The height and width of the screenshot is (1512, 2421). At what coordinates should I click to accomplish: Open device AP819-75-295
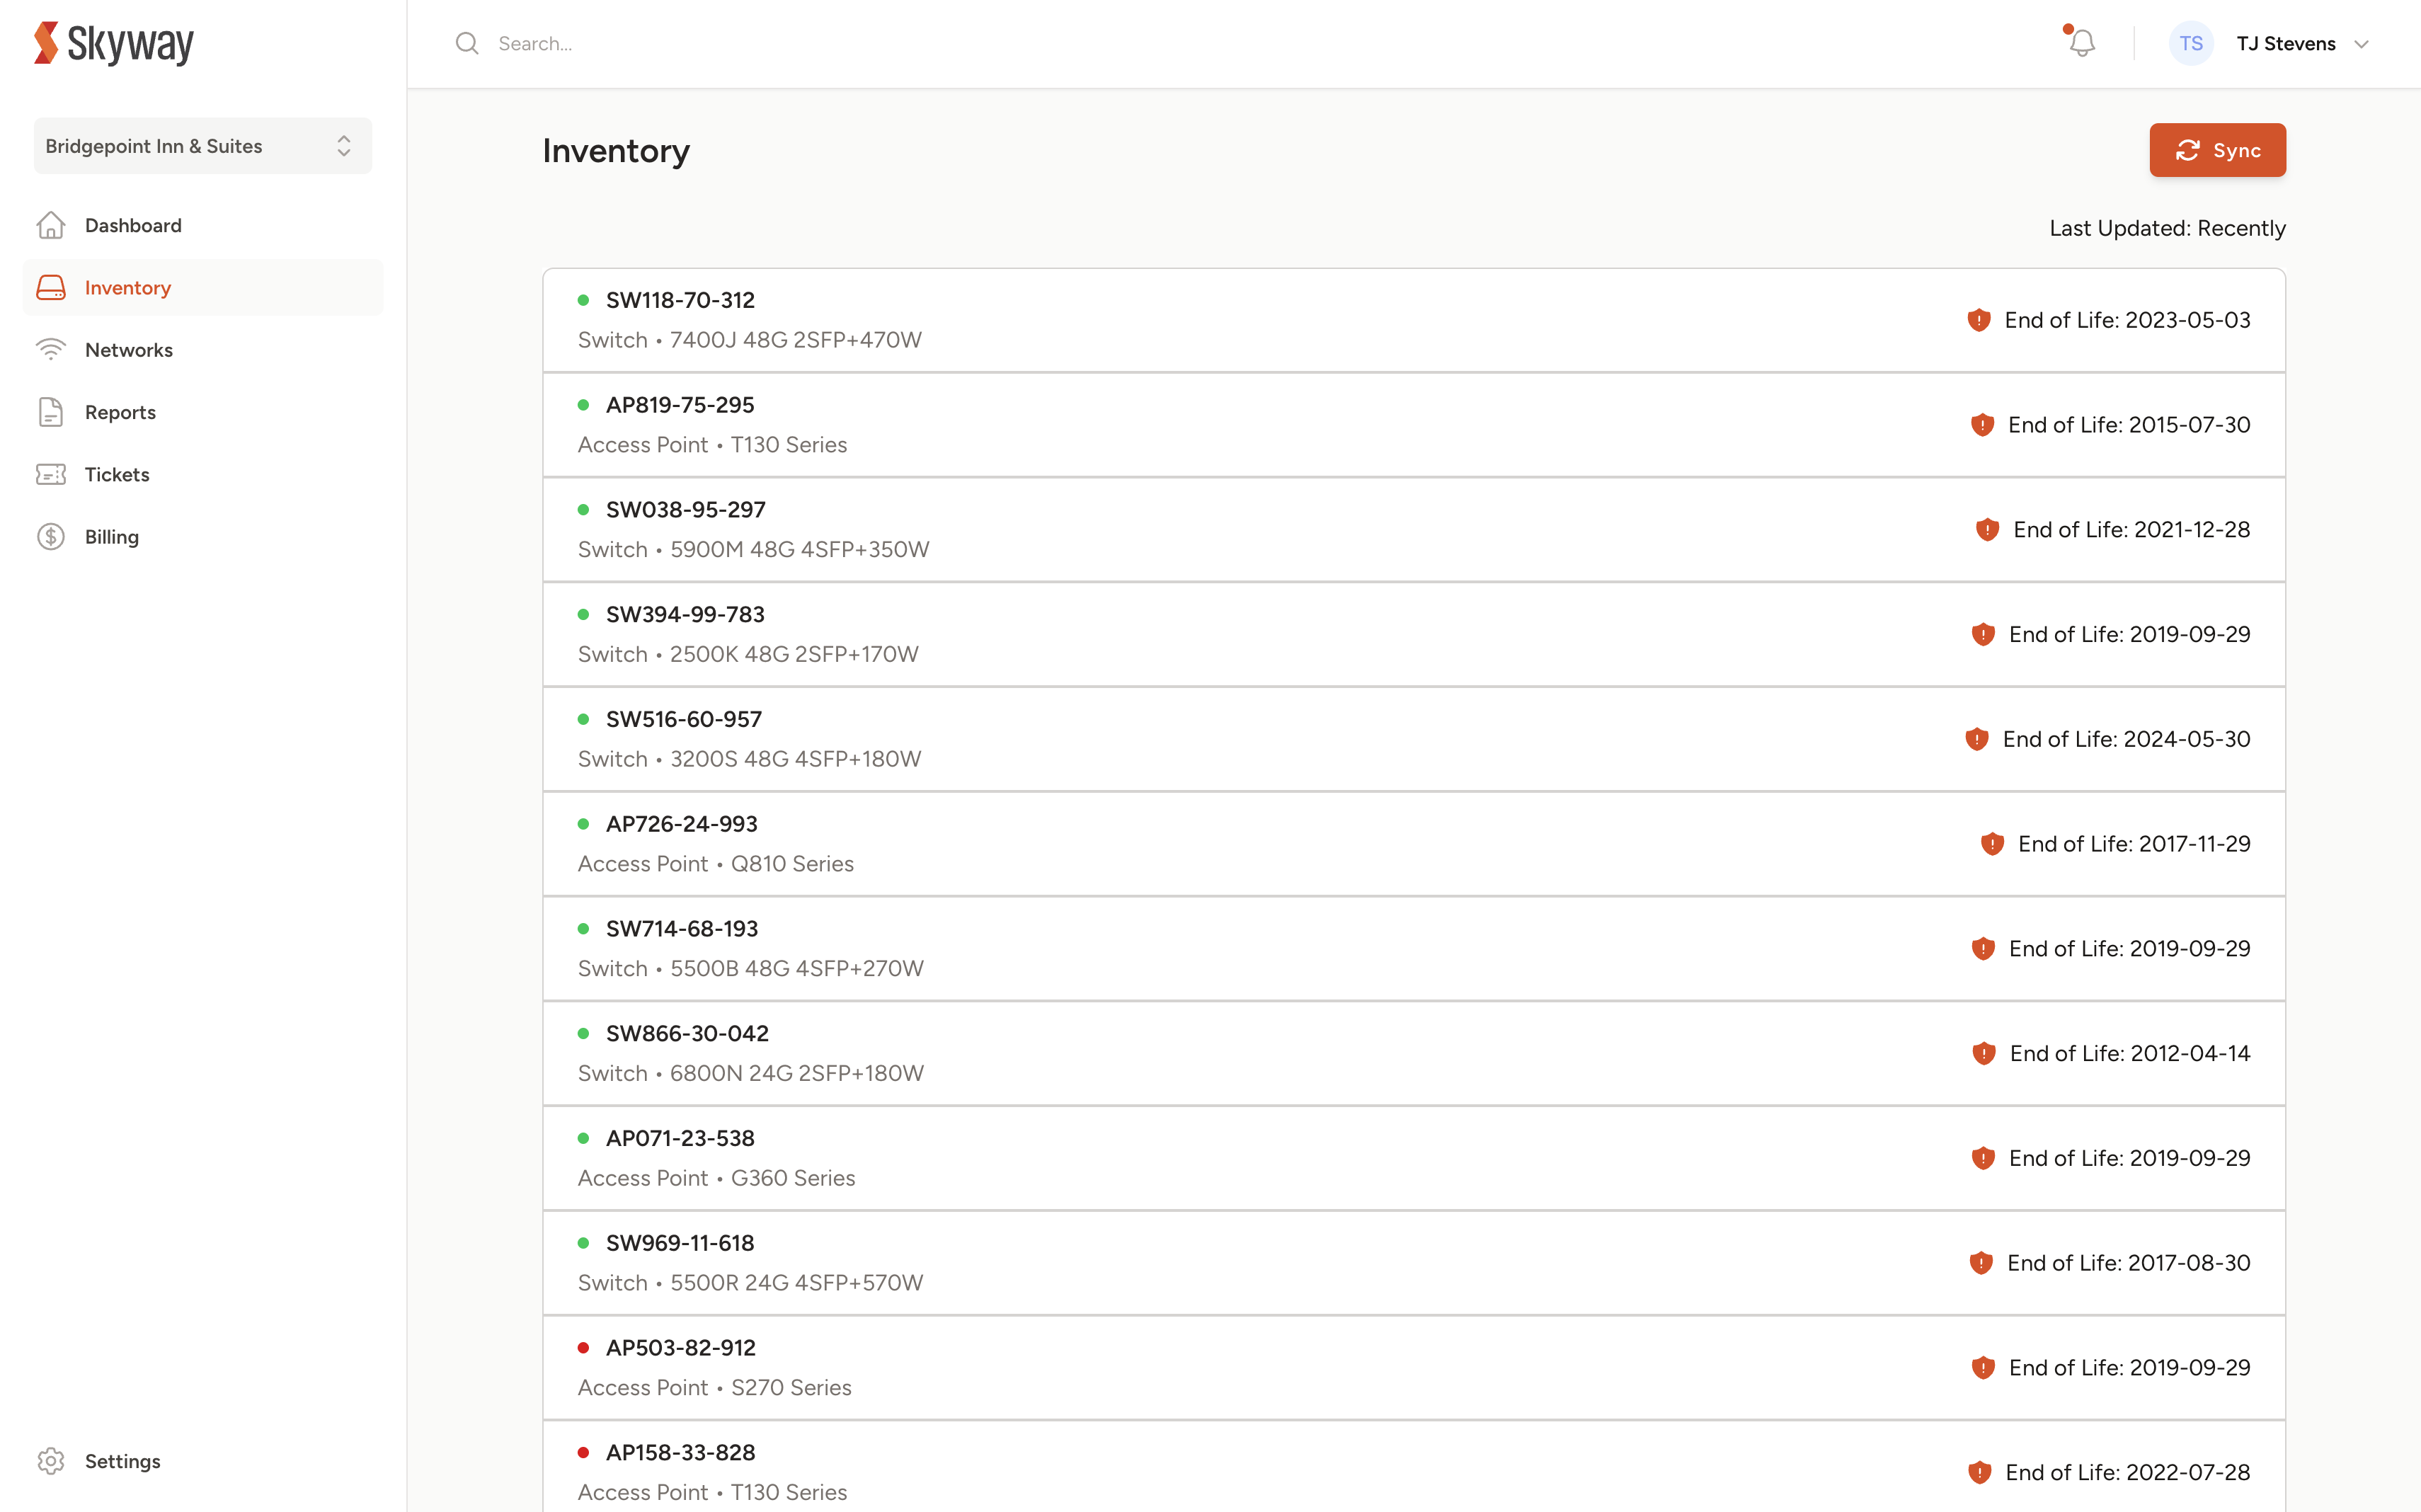(680, 405)
